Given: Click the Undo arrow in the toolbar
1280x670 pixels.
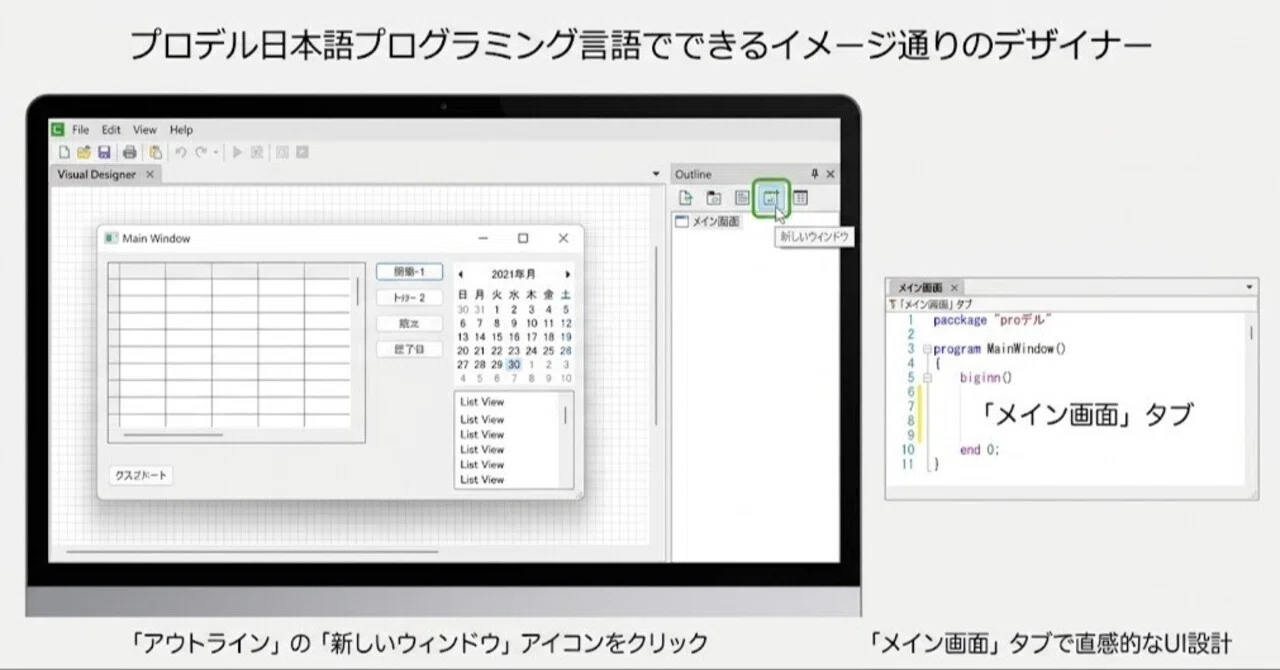Looking at the screenshot, I should (x=181, y=152).
